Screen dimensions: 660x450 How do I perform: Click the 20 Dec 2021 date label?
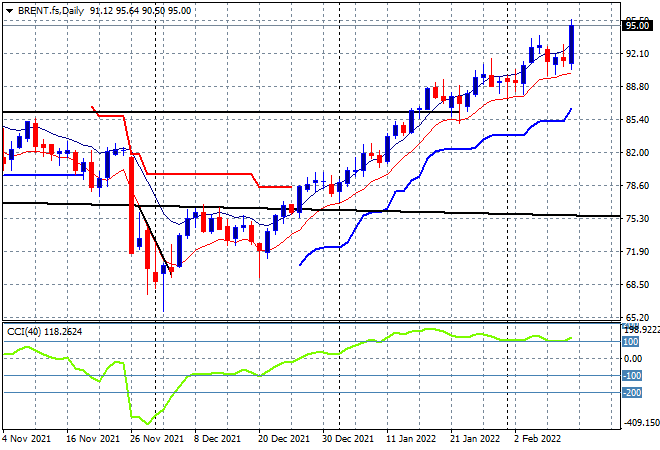click(285, 439)
